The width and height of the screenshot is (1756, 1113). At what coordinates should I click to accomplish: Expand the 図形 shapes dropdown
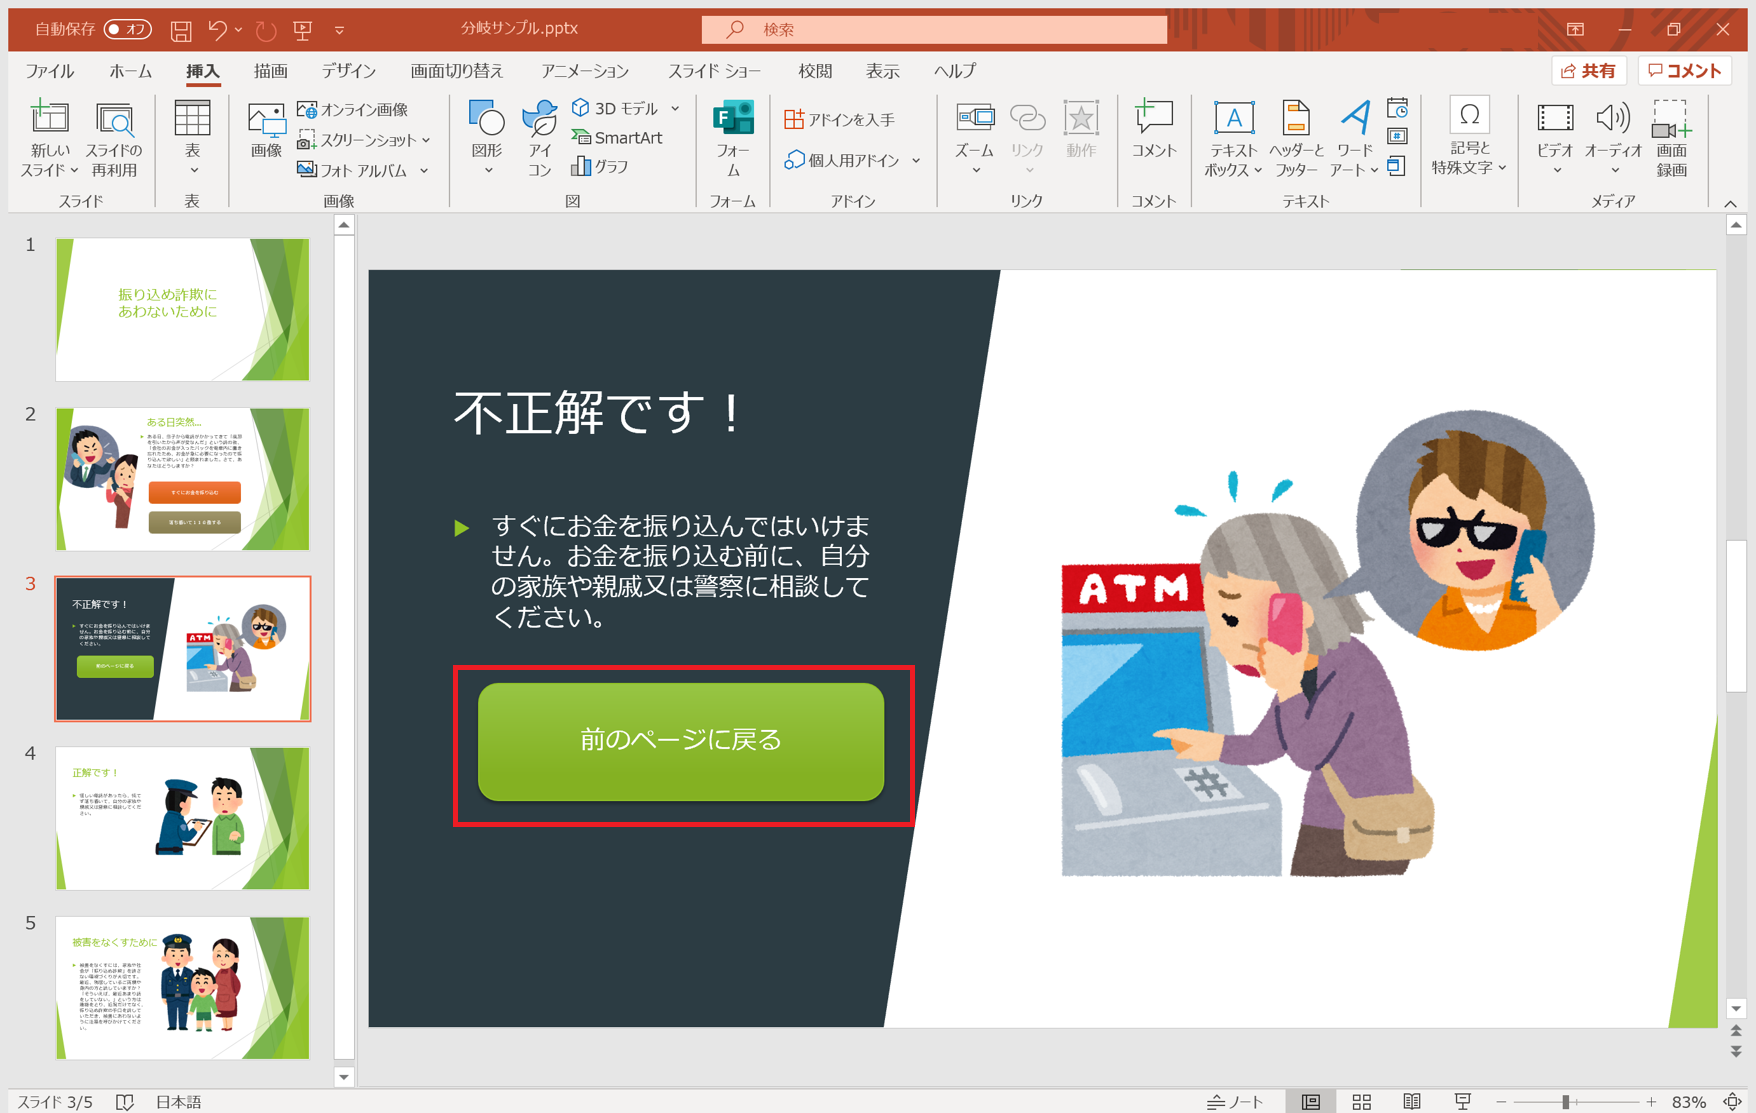(487, 171)
